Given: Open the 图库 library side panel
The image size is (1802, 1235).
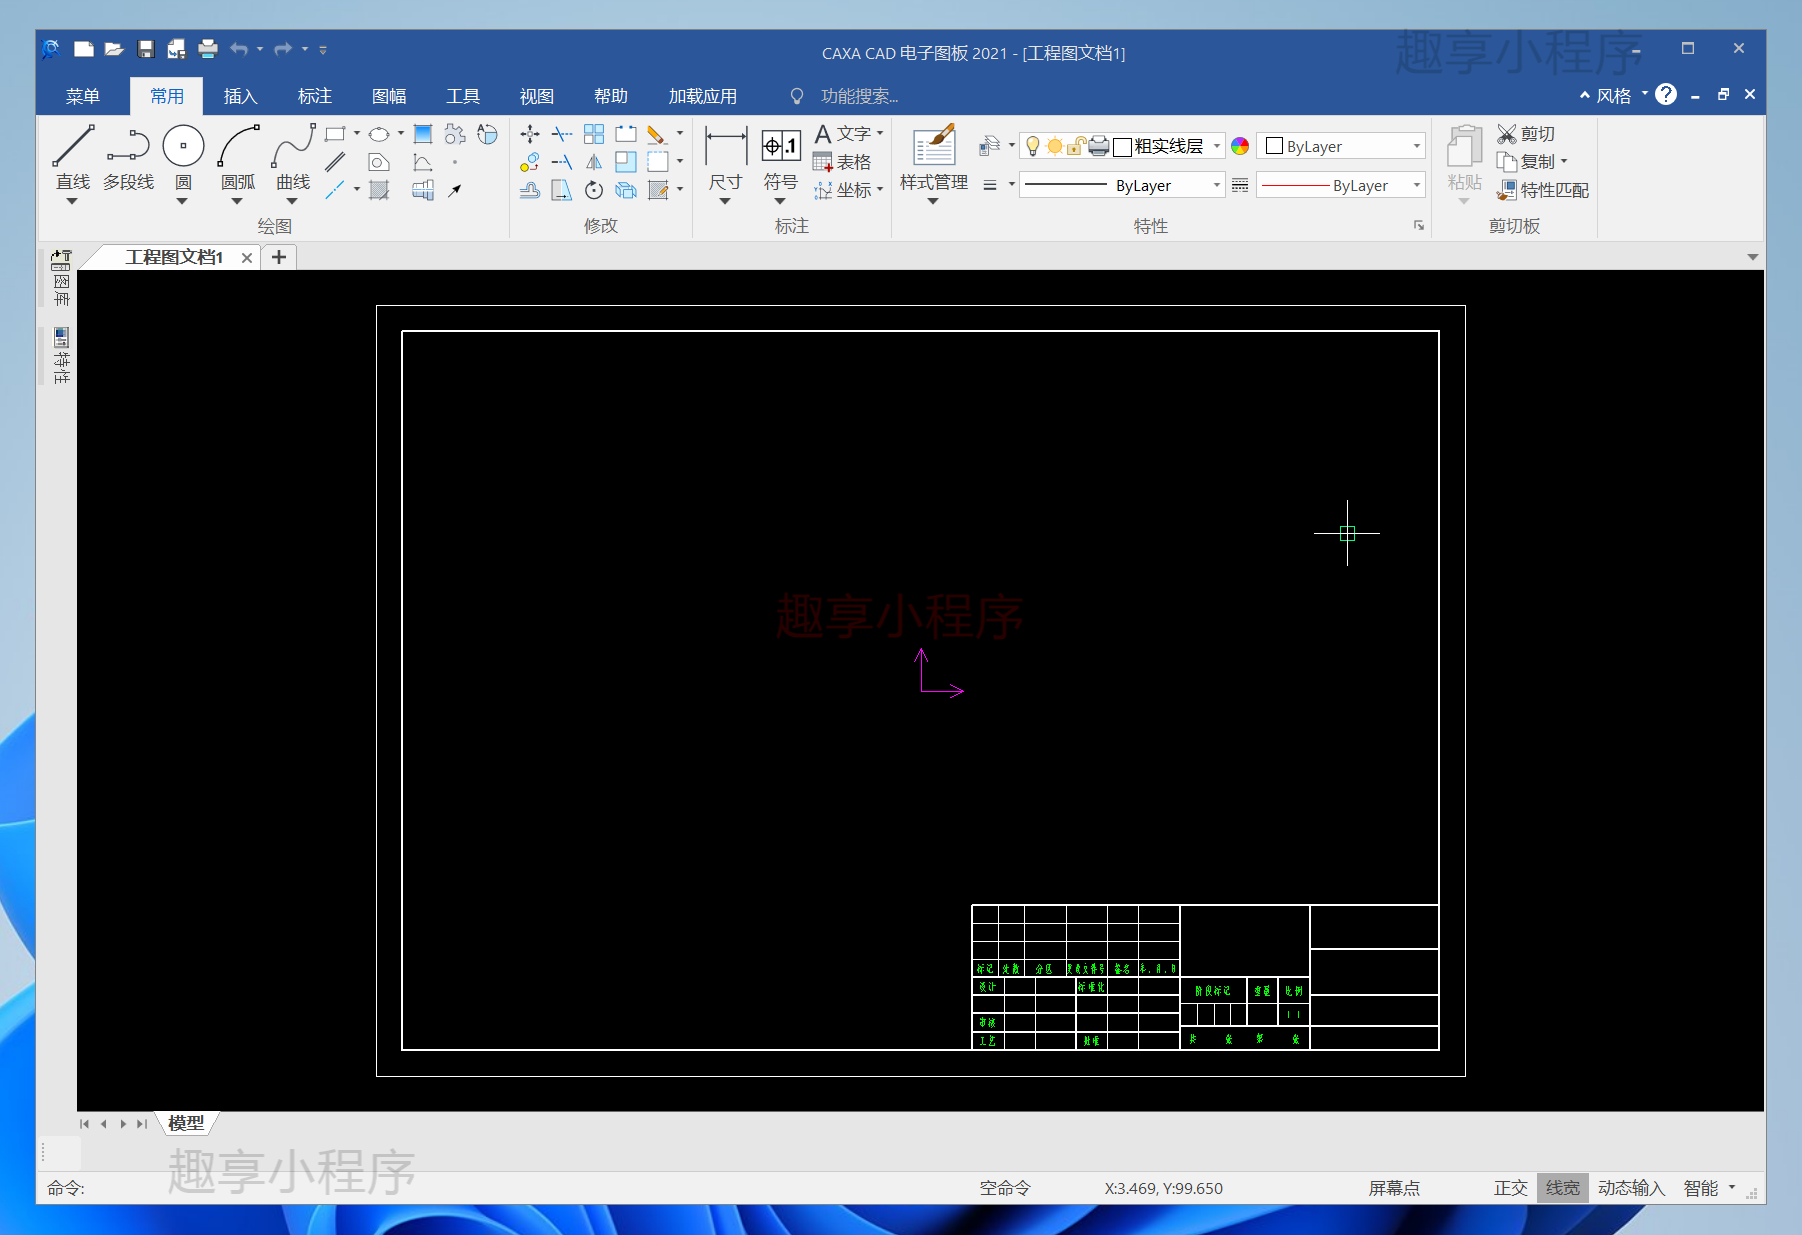Looking at the screenshot, I should [61, 278].
